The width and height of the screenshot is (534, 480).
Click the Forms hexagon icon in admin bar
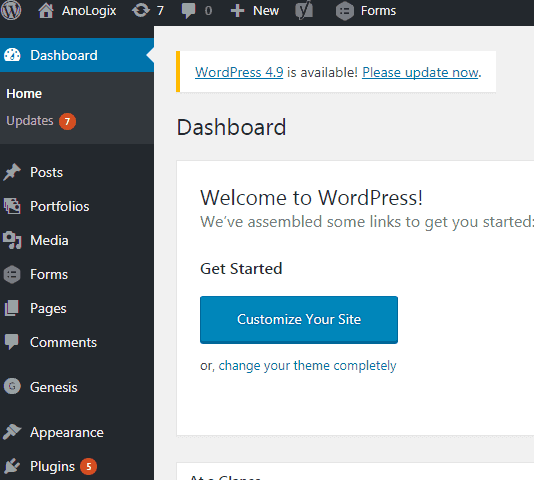(345, 11)
